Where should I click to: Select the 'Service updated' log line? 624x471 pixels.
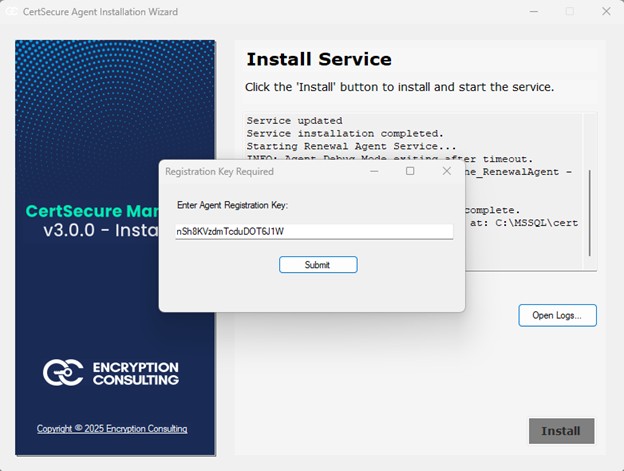tap(294, 121)
